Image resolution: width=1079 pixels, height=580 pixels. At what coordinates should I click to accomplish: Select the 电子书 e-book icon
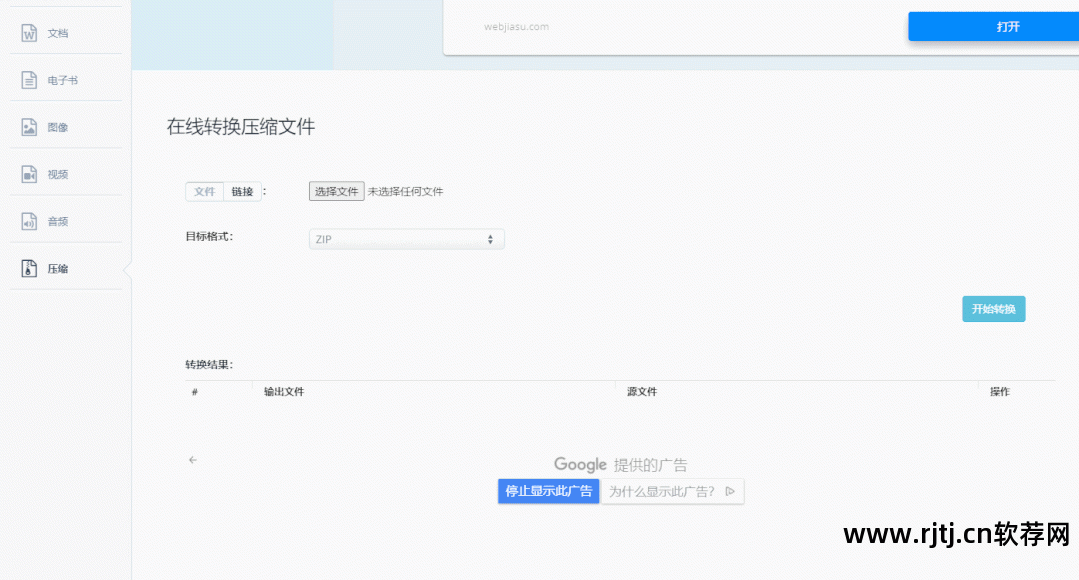[29, 80]
